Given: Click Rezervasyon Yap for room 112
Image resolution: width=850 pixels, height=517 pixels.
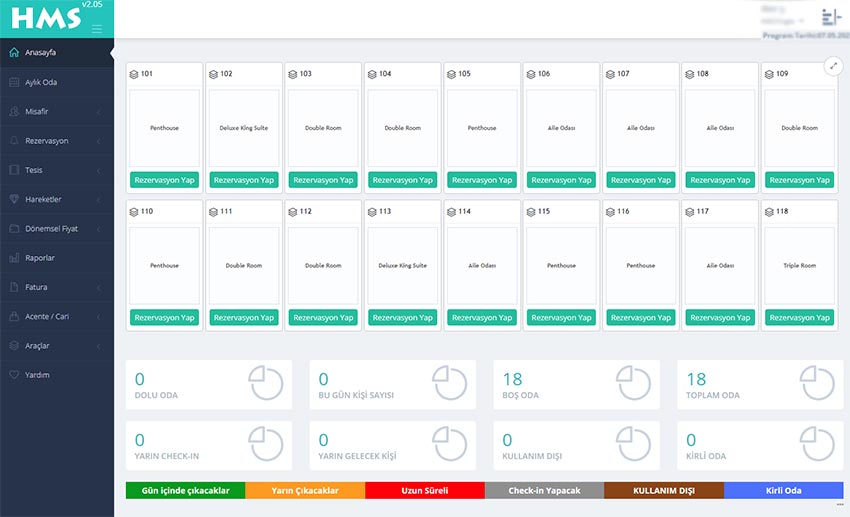Looking at the screenshot, I should pos(323,318).
